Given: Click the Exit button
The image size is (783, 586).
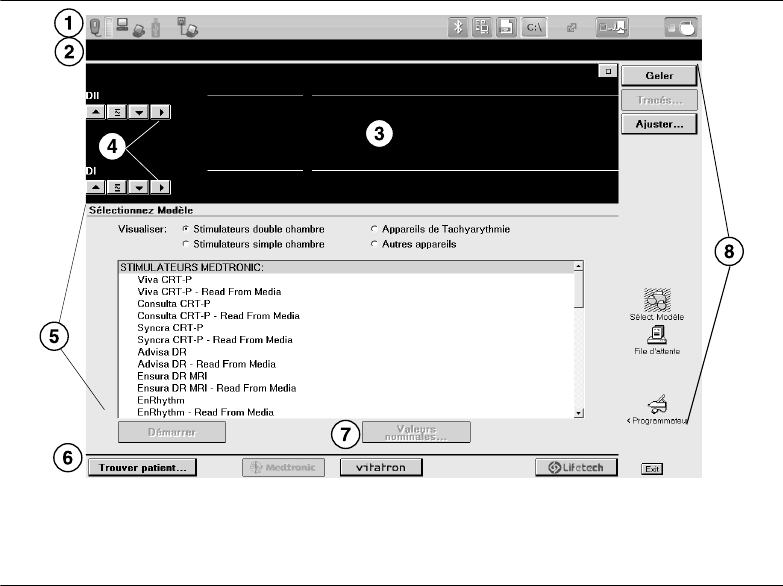Looking at the screenshot, I should pyautogui.click(x=652, y=469).
